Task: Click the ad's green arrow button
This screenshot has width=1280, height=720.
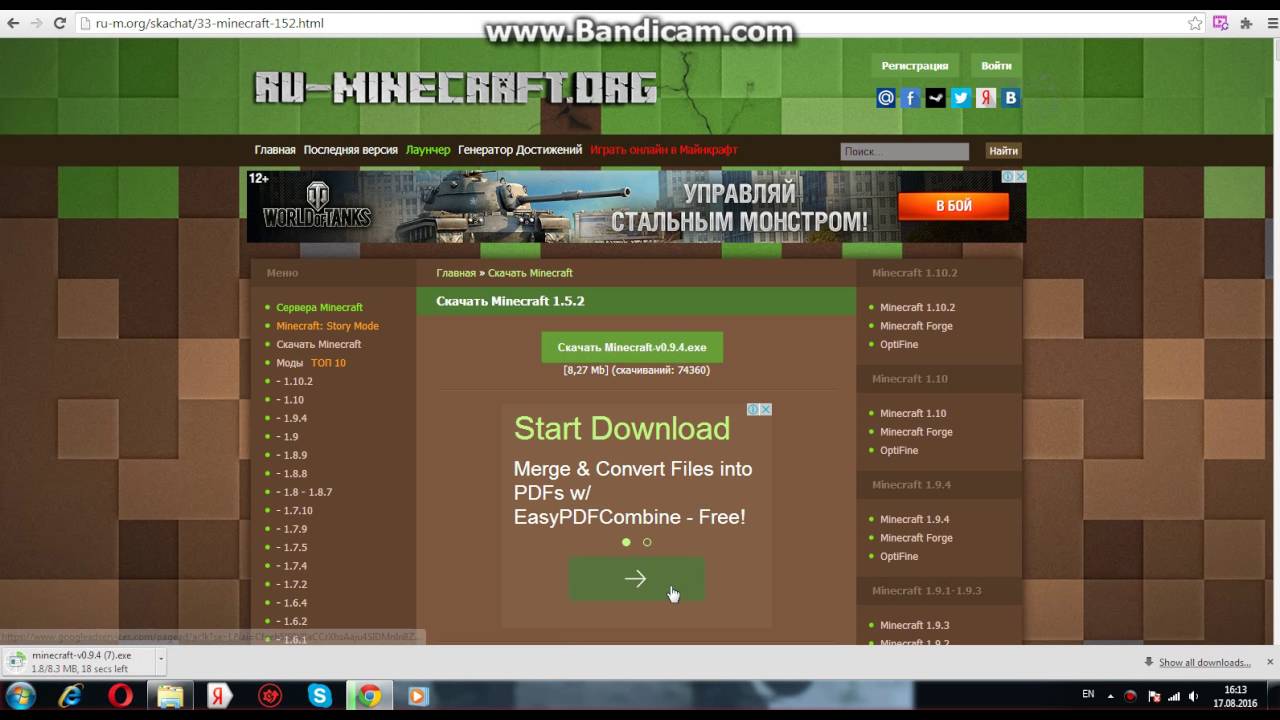Action: click(636, 579)
